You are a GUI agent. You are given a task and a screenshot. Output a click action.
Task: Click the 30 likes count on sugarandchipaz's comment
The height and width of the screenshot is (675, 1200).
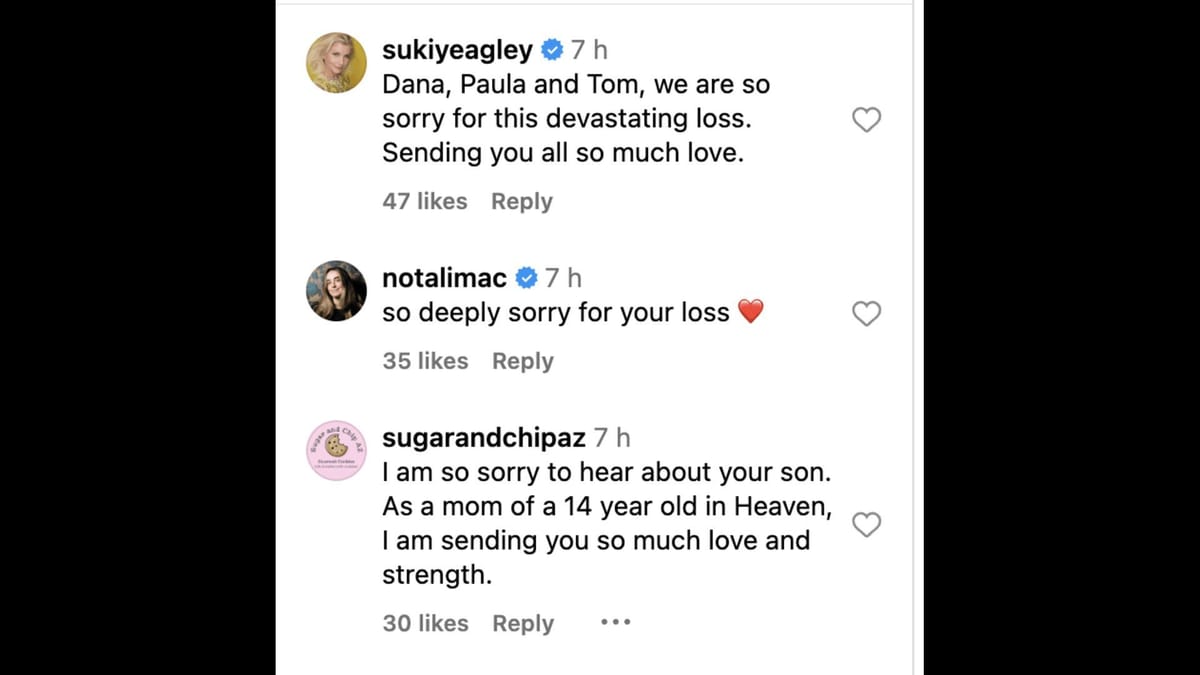tap(424, 623)
